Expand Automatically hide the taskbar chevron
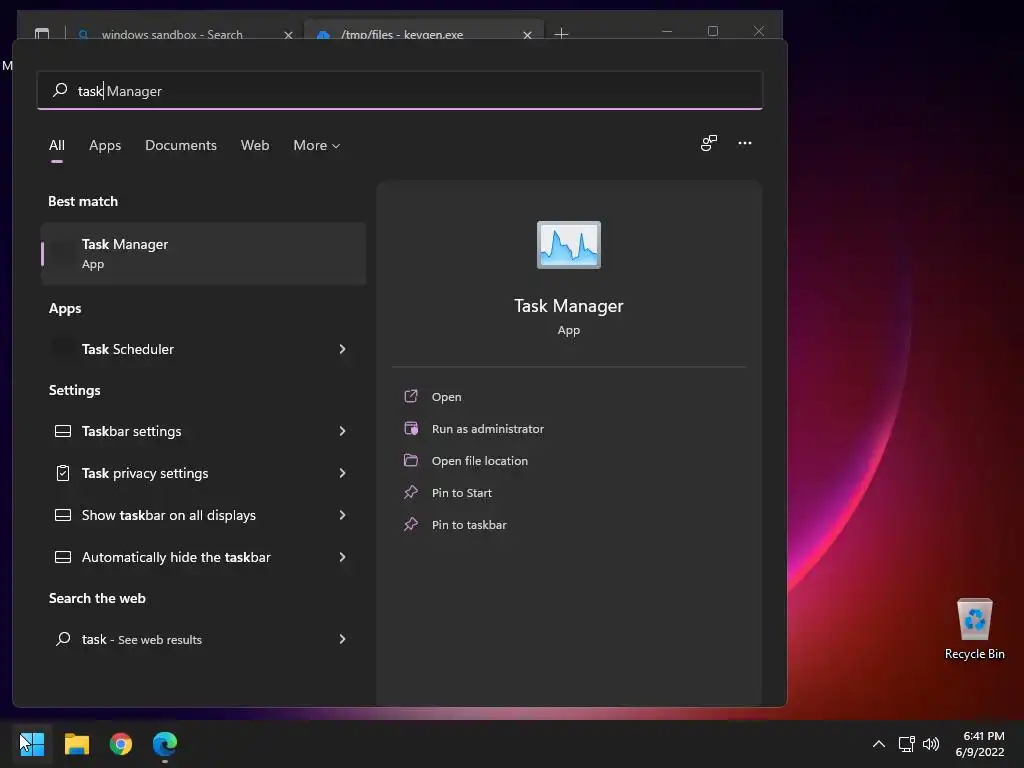1024x768 pixels. coord(342,557)
